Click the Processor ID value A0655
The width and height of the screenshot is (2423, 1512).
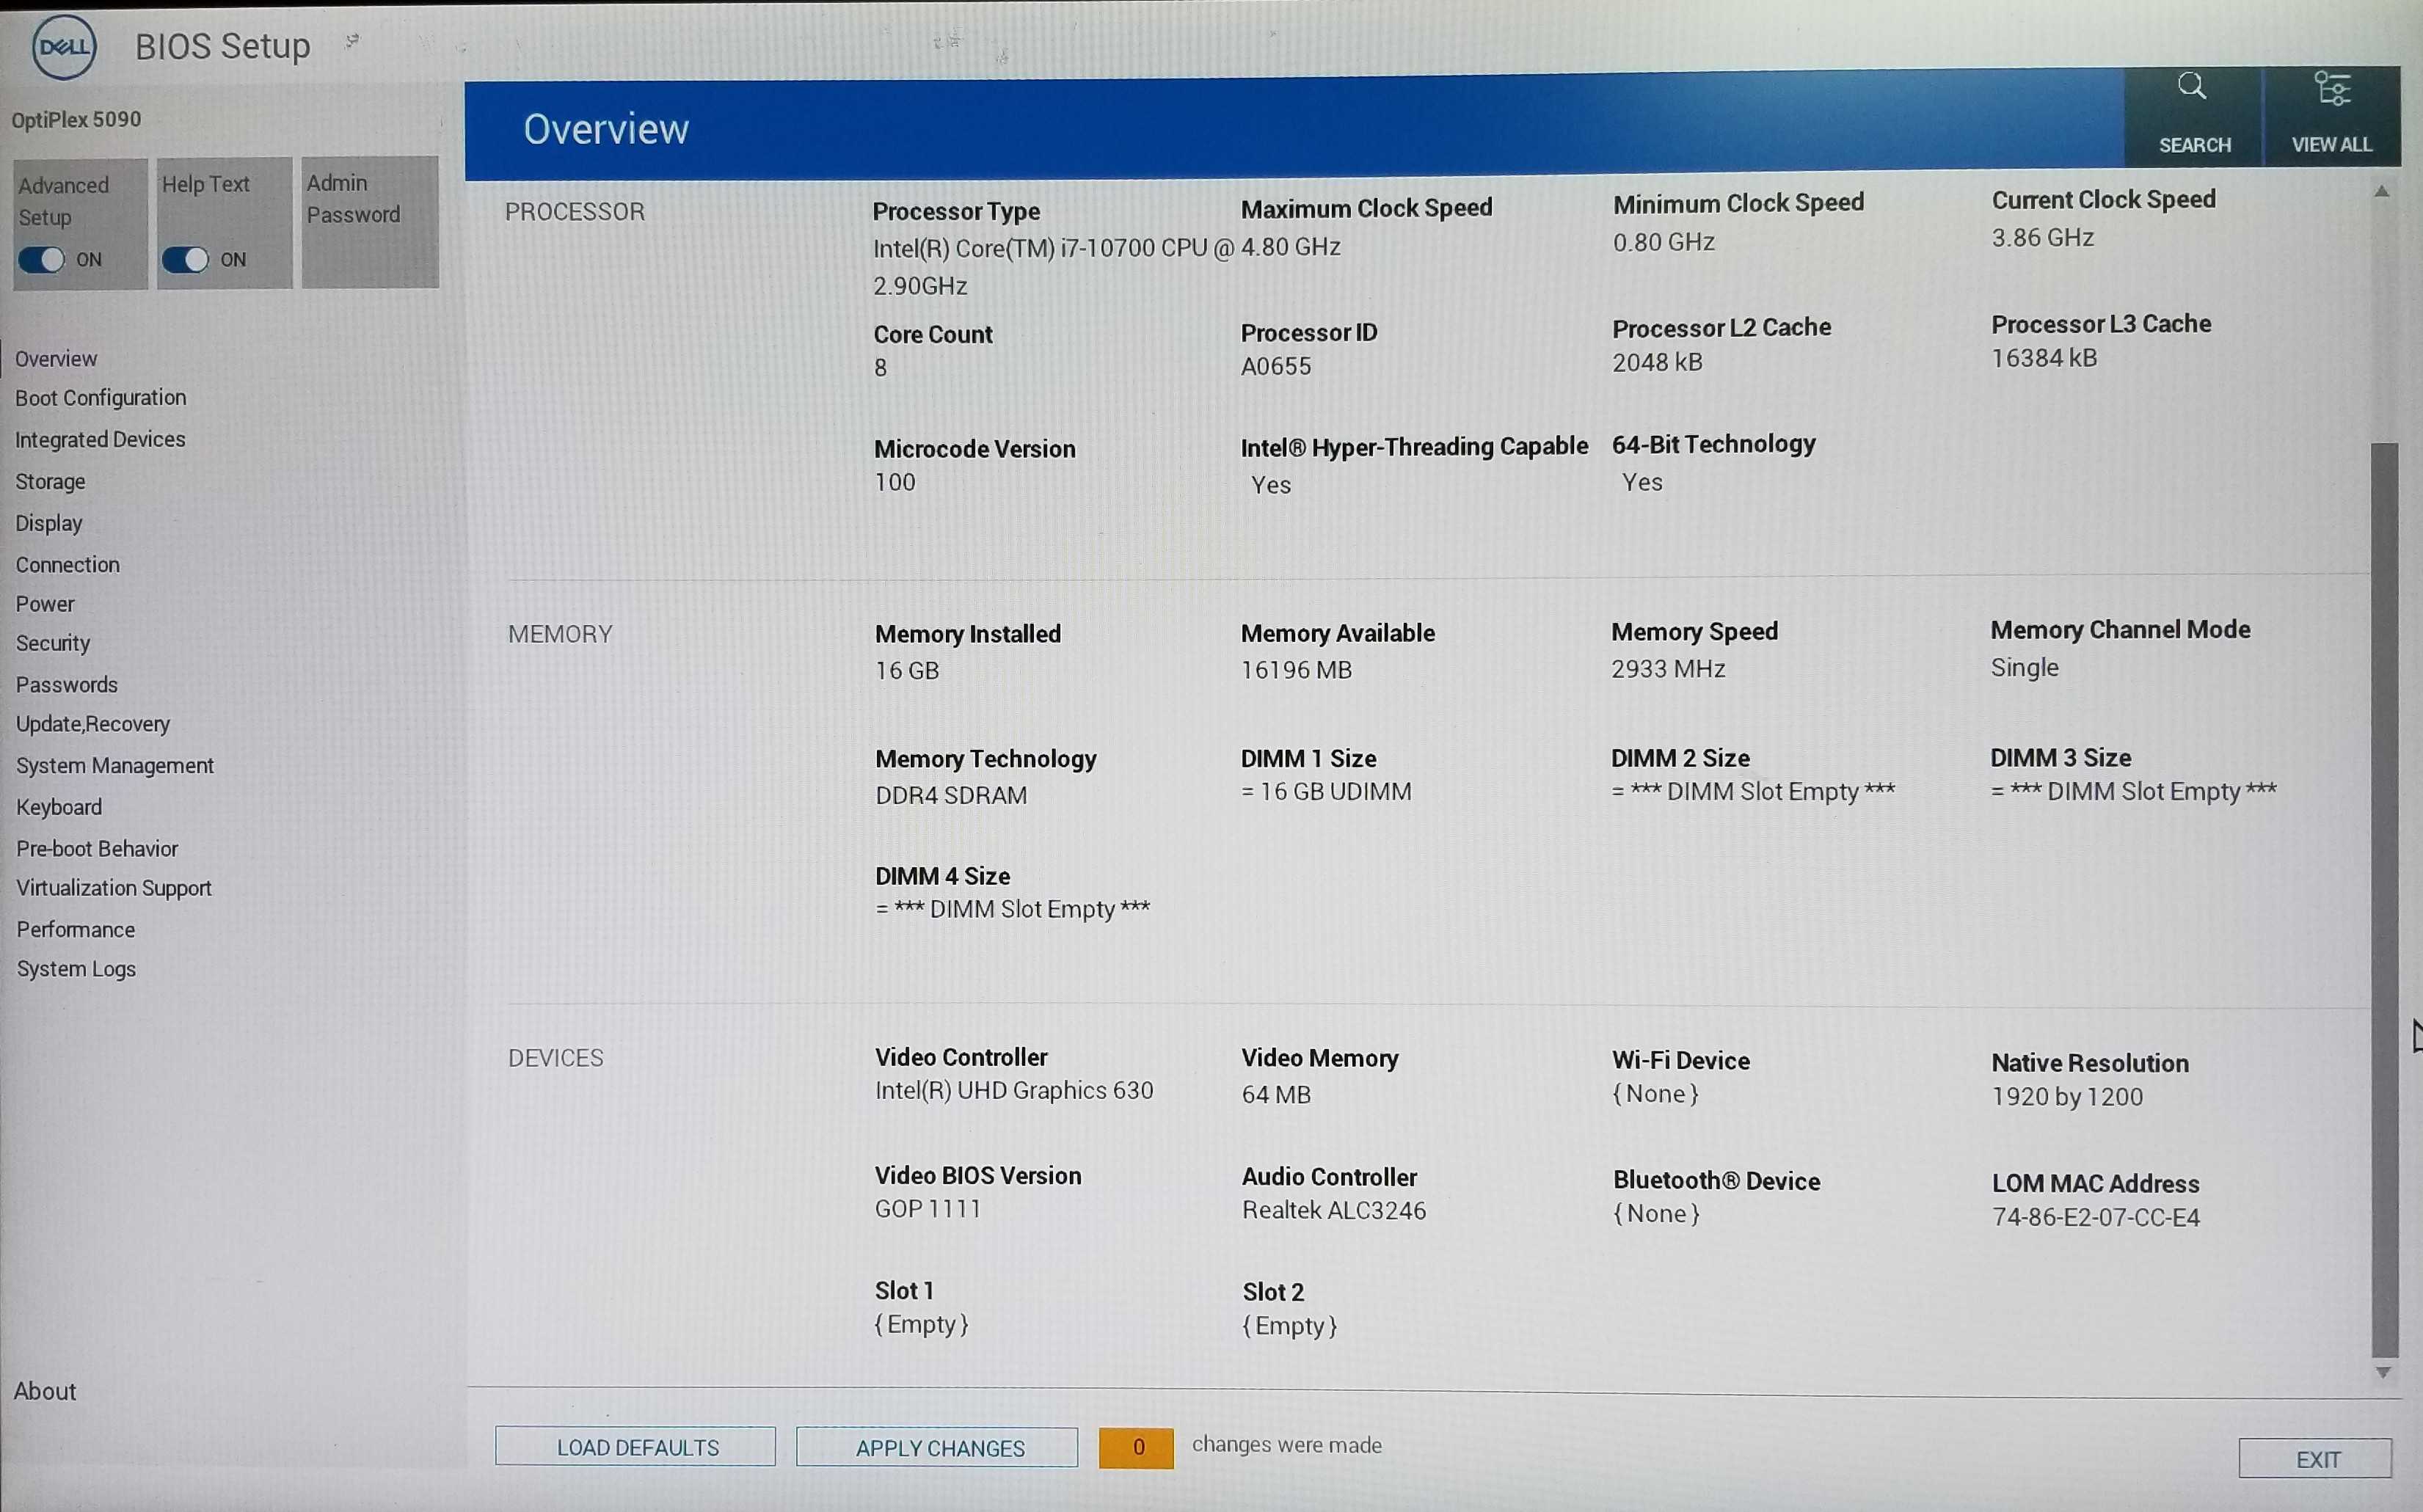pyautogui.click(x=1276, y=366)
